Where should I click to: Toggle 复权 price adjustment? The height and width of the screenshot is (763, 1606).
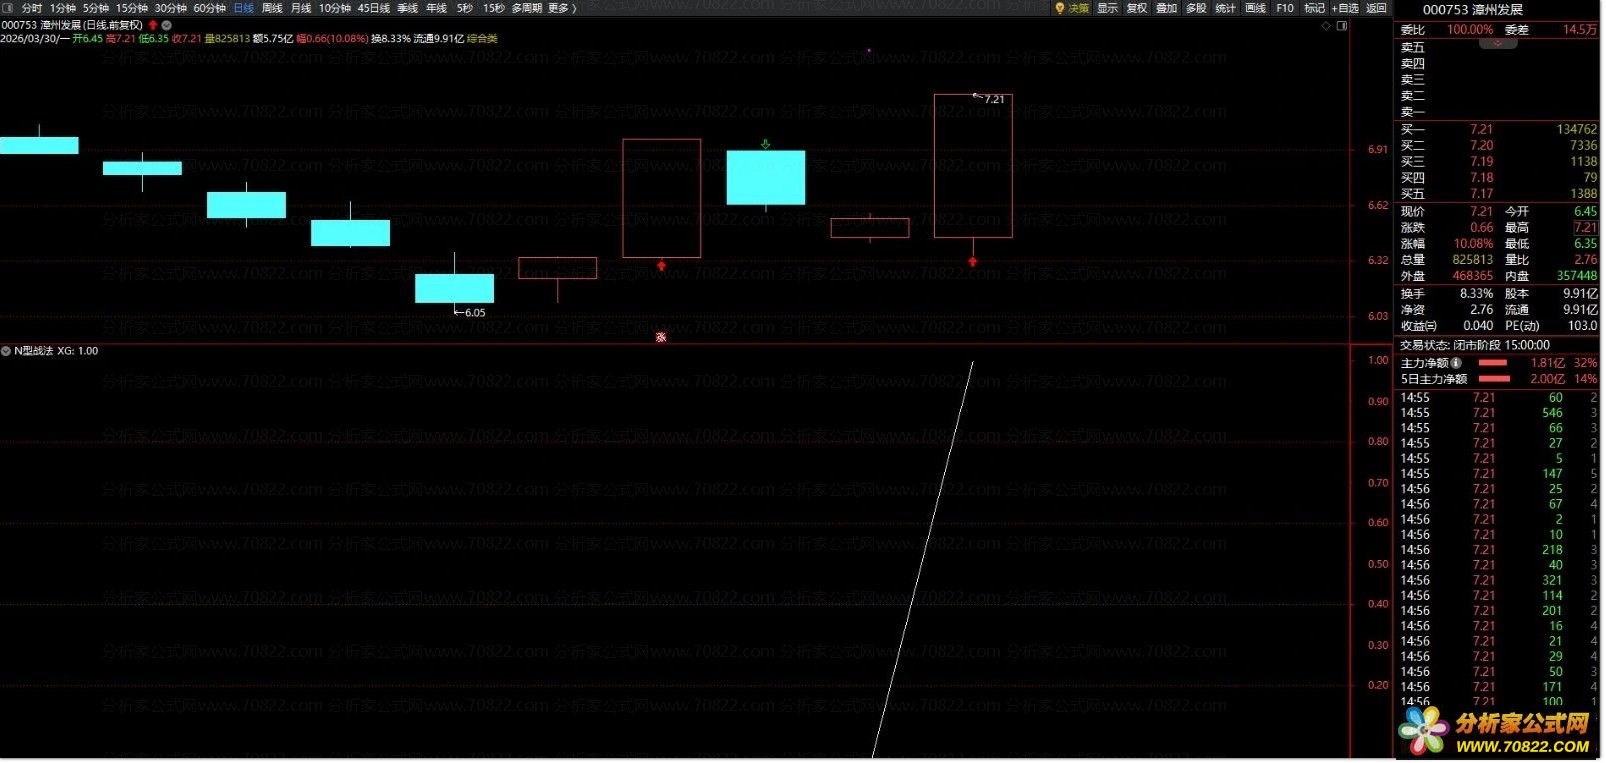pos(1137,8)
